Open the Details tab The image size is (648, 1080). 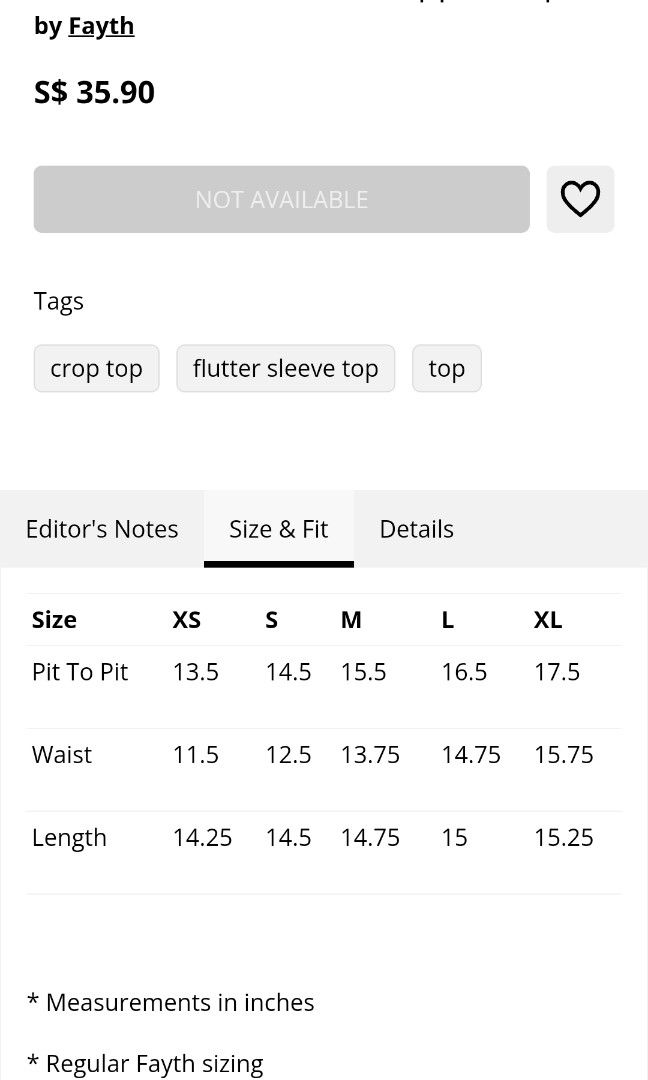[x=416, y=529]
